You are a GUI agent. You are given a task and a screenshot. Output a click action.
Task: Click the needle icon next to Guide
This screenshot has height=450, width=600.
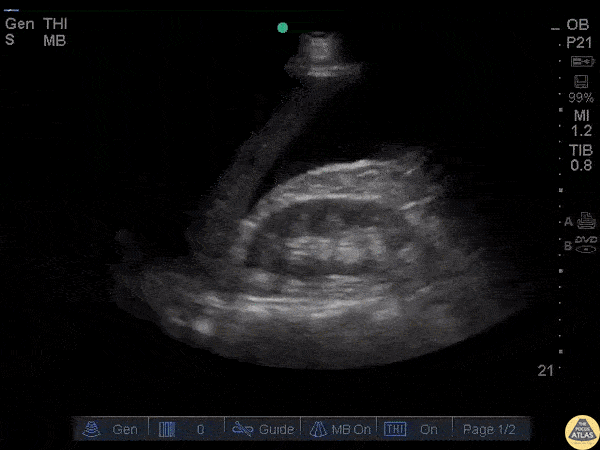pos(243,429)
